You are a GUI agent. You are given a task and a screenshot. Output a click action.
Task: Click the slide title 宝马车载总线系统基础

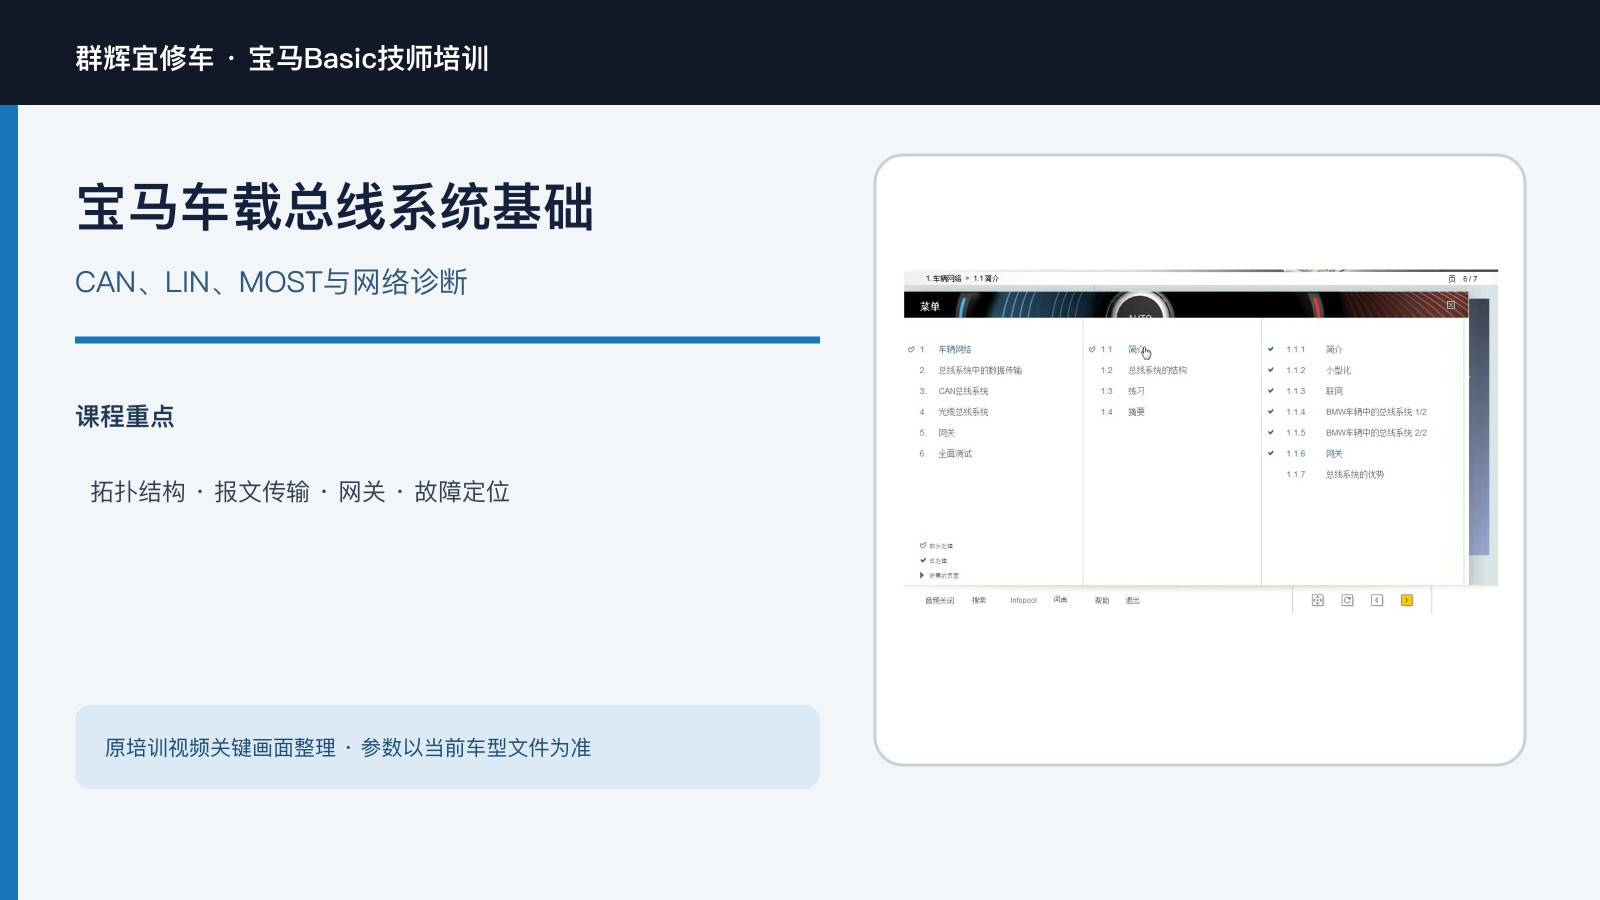[335, 208]
